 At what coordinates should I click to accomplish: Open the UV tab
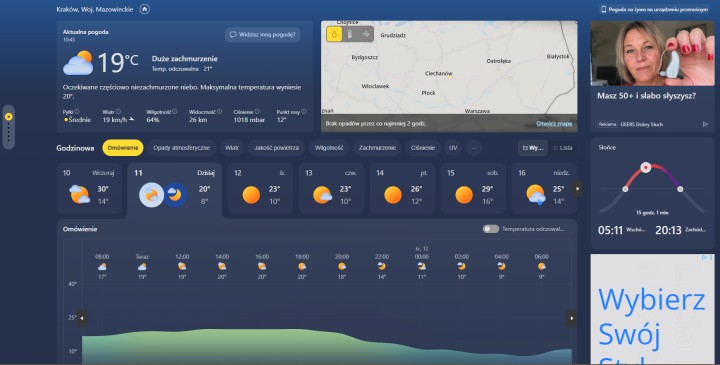(453, 148)
